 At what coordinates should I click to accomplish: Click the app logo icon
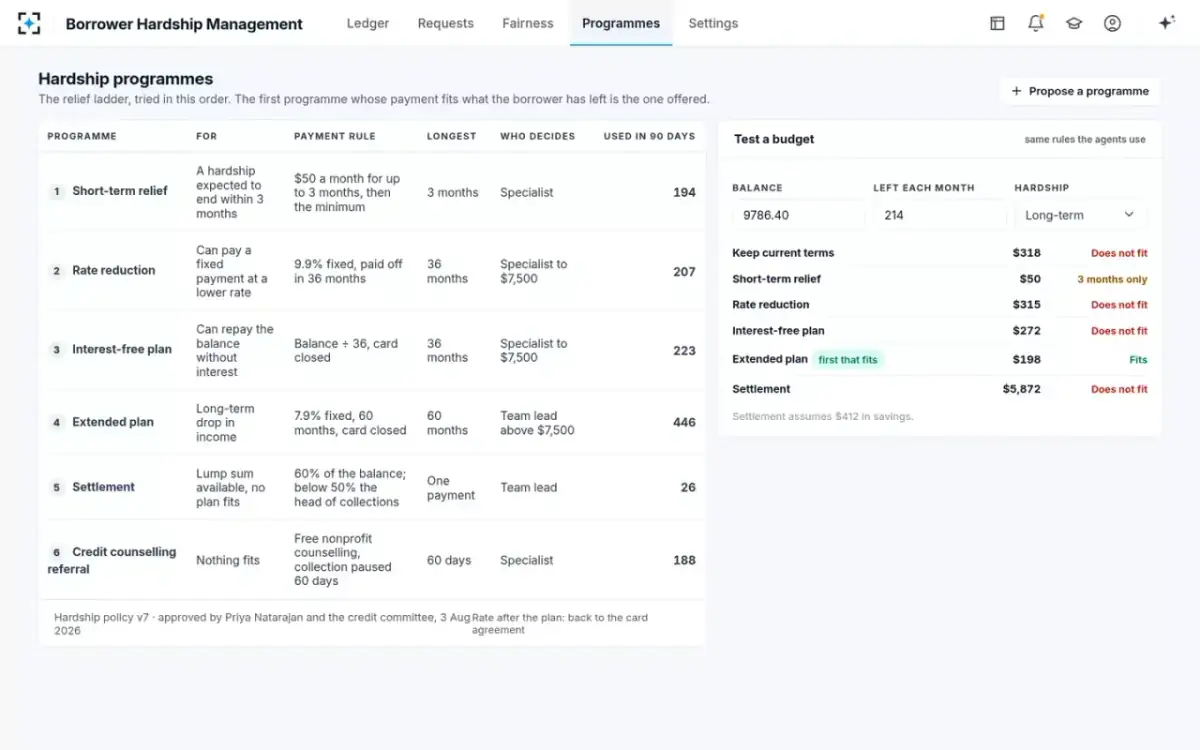[x=29, y=23]
